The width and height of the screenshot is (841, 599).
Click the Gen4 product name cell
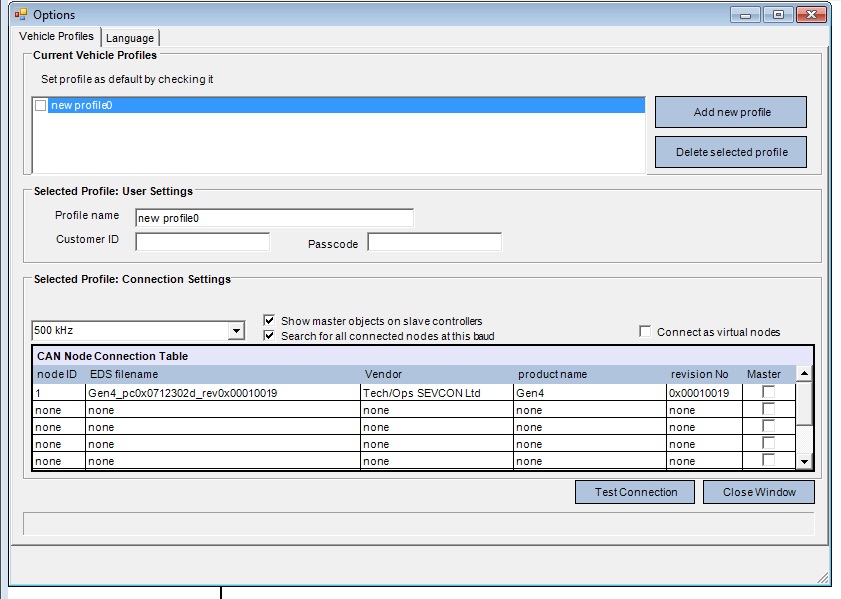point(589,393)
